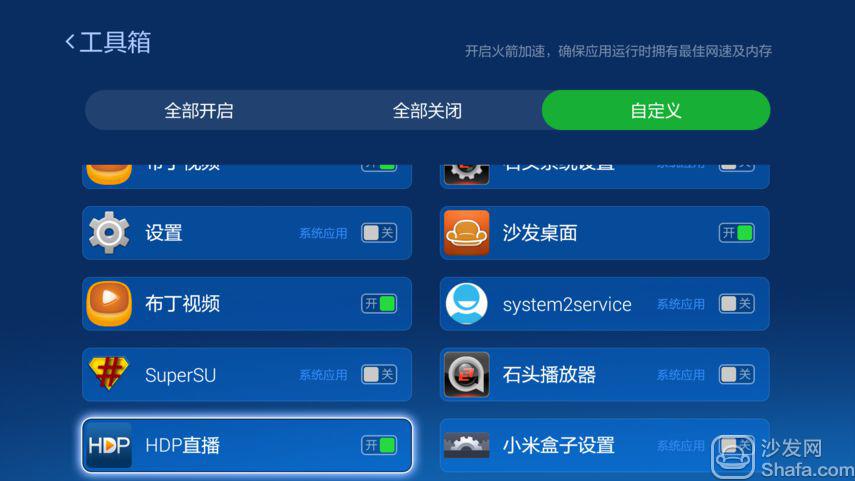The width and height of the screenshot is (855, 481).
Task: Click the 设置 app name text
Action: click(164, 233)
